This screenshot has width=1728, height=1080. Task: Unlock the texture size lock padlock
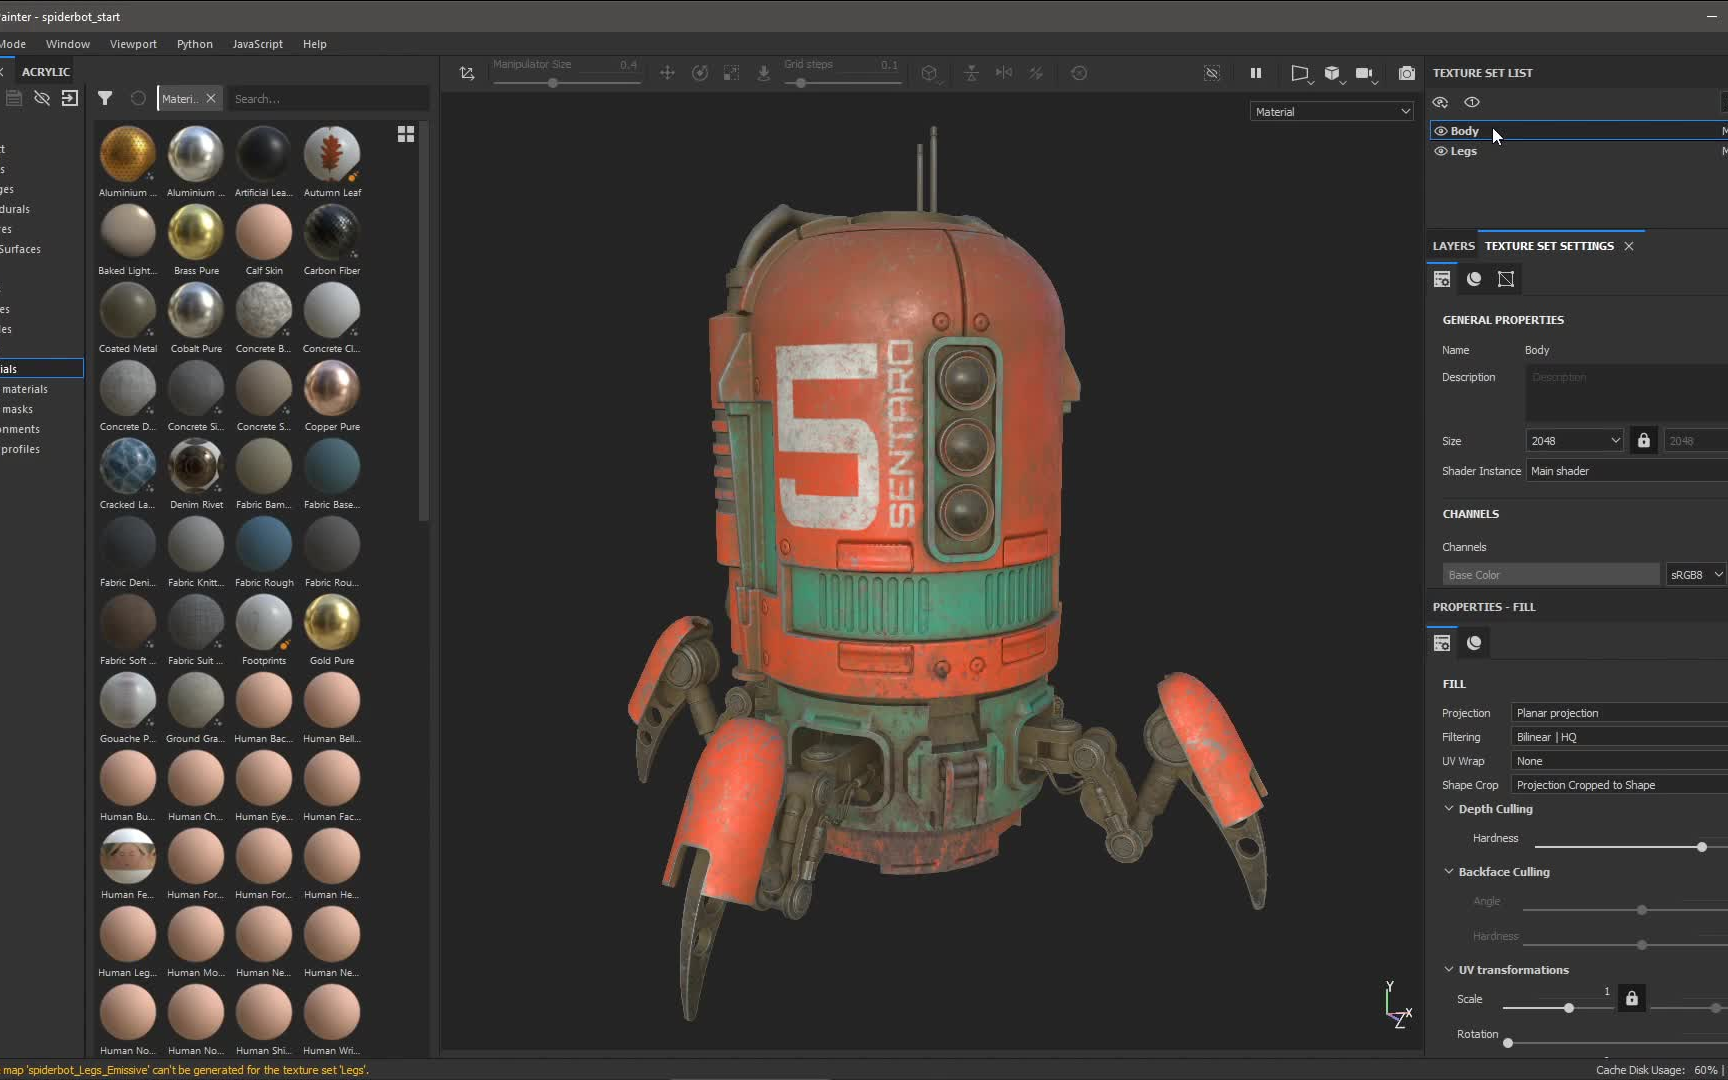pyautogui.click(x=1643, y=440)
